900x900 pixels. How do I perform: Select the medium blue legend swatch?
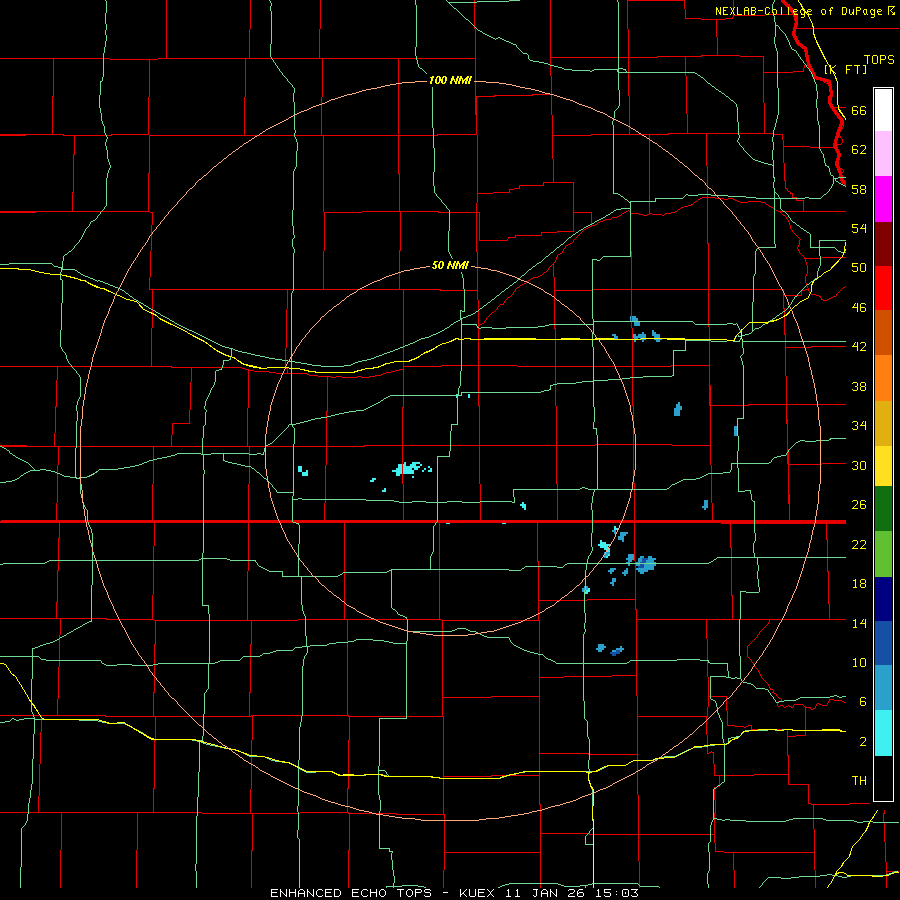(x=883, y=643)
